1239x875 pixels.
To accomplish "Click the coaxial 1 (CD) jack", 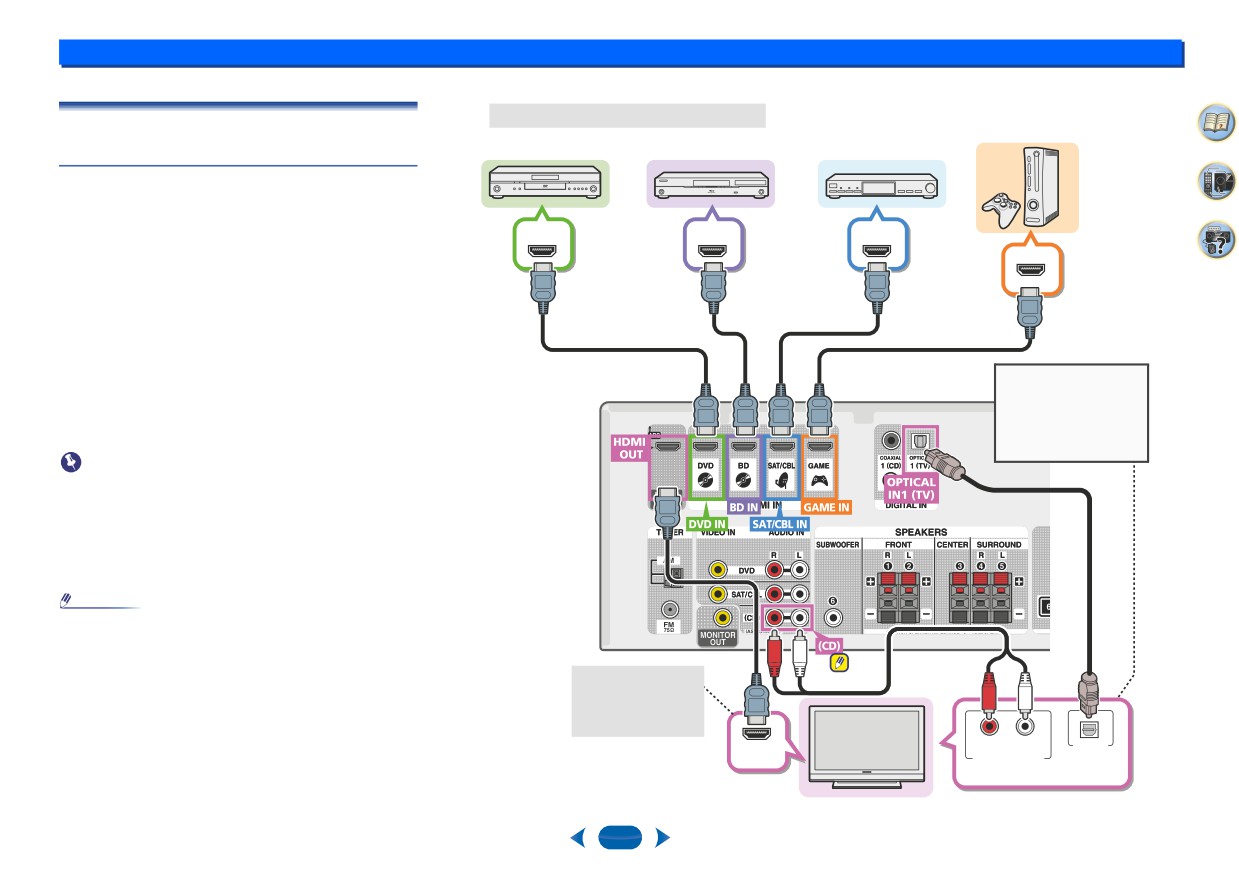I will (890, 439).
